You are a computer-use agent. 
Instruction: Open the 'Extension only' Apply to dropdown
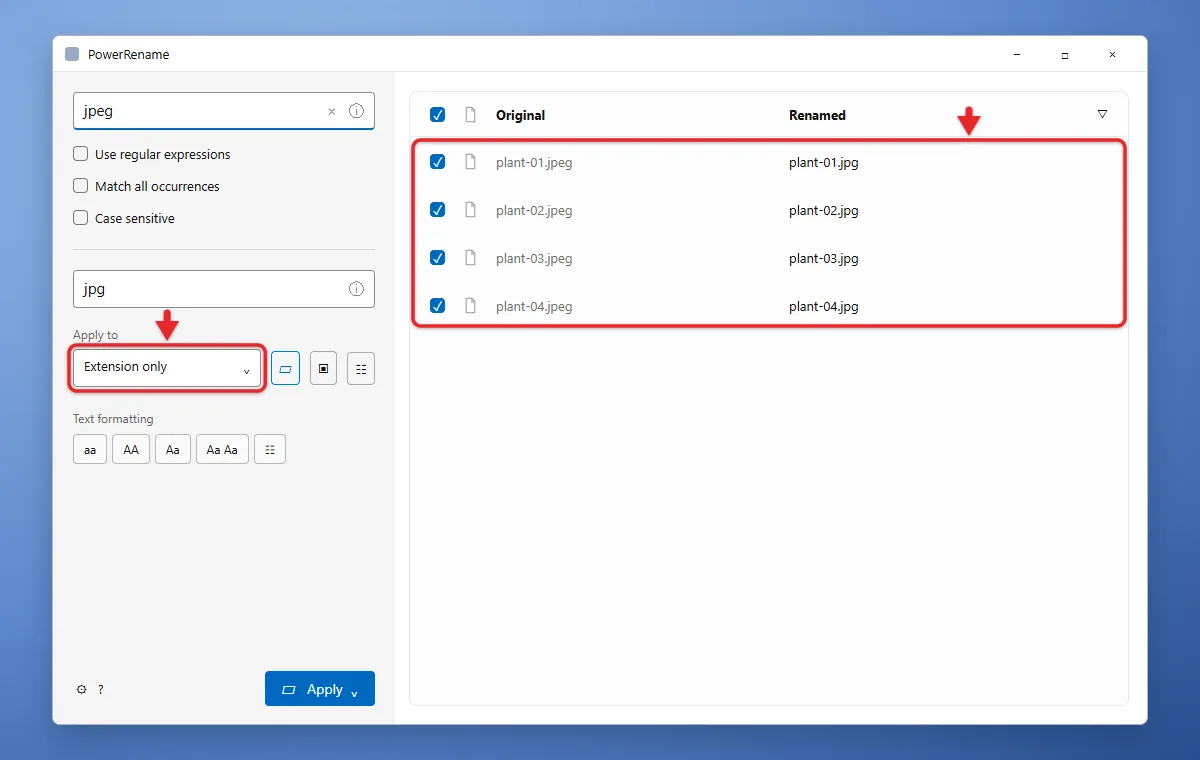pos(167,368)
